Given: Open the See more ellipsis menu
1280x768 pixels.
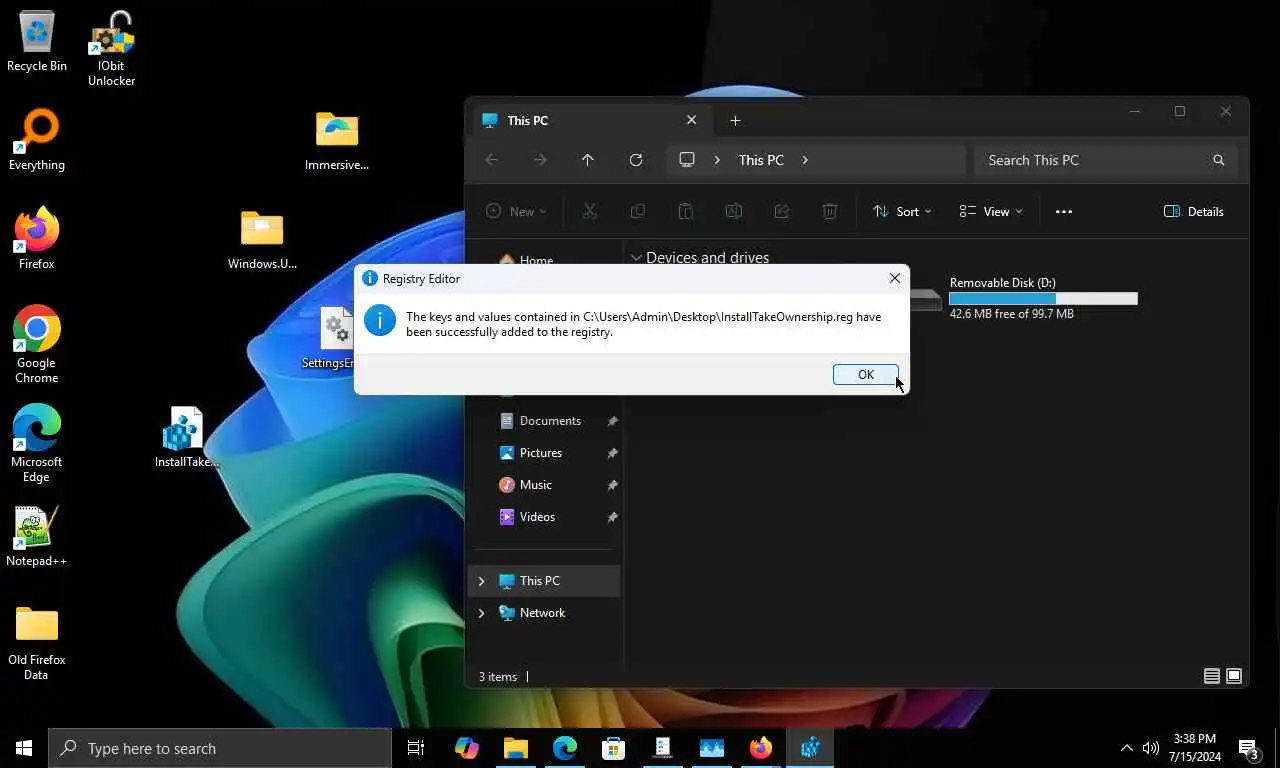Looking at the screenshot, I should click(1063, 211).
